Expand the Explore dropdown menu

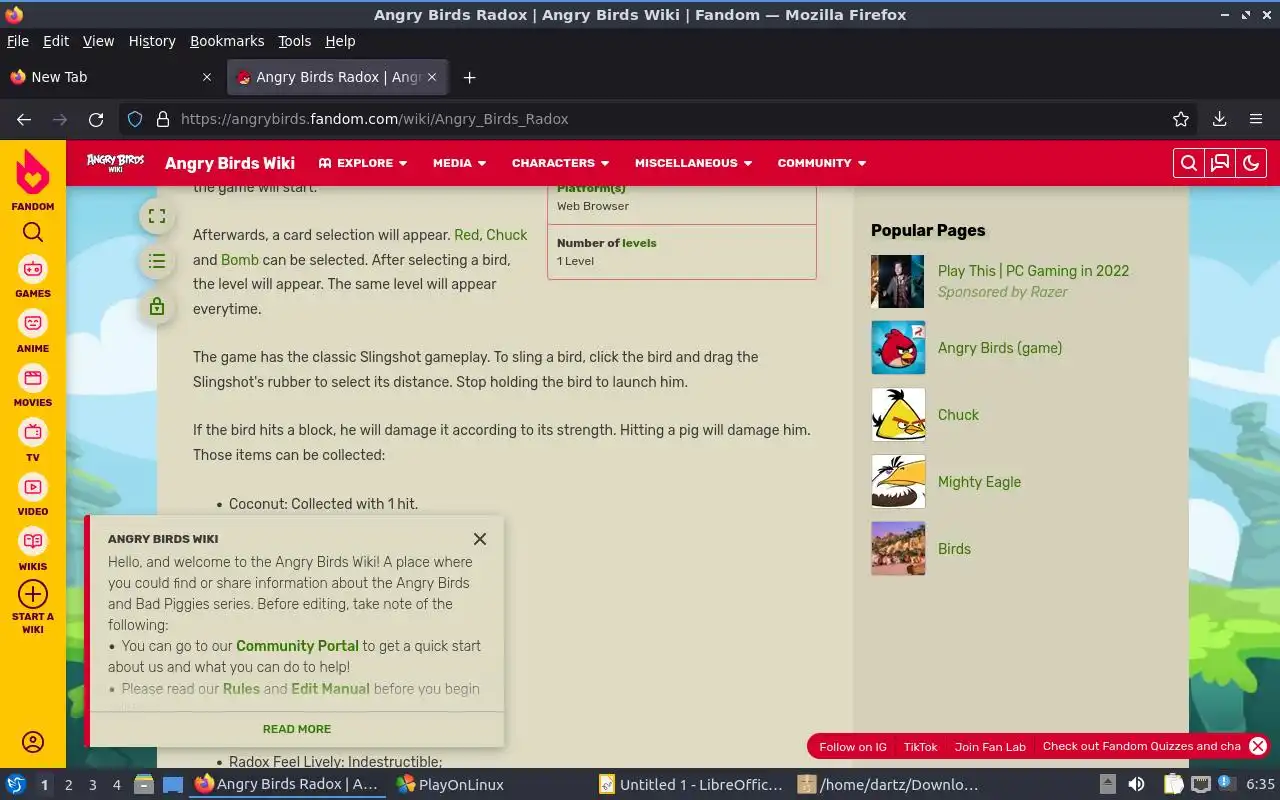point(363,163)
